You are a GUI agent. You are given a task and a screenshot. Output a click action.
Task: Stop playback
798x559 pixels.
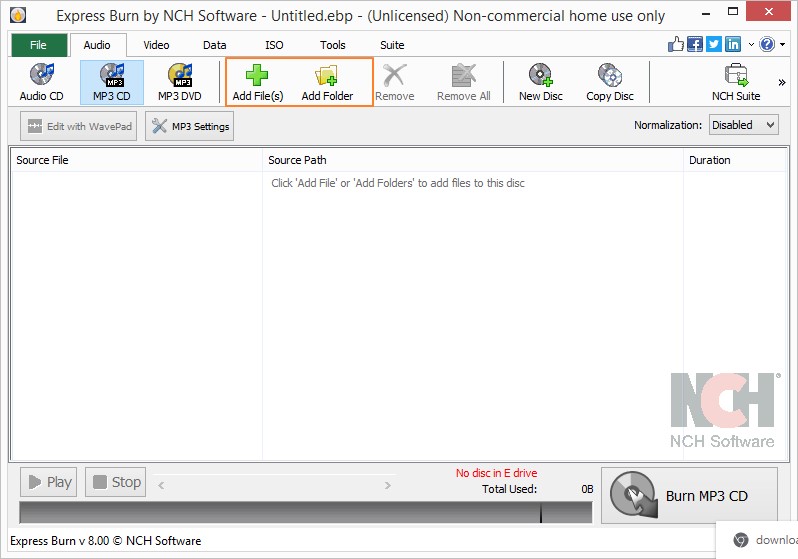click(x=116, y=482)
